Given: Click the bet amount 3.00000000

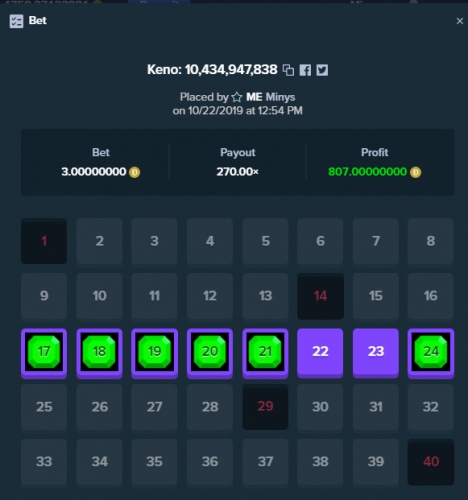Looking at the screenshot, I should coord(94,172).
